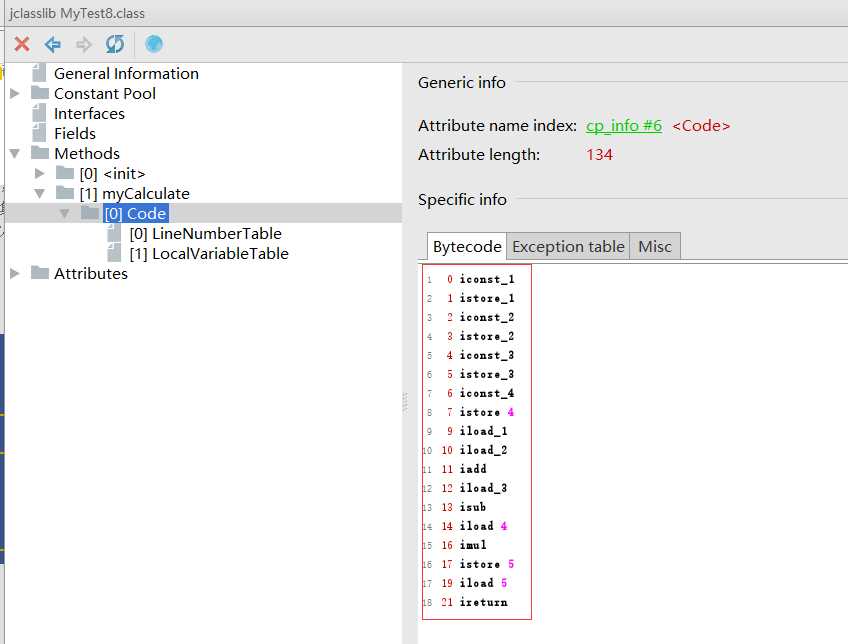Image resolution: width=848 pixels, height=644 pixels.
Task: Select the [1] myCalculate method
Action: coord(135,194)
